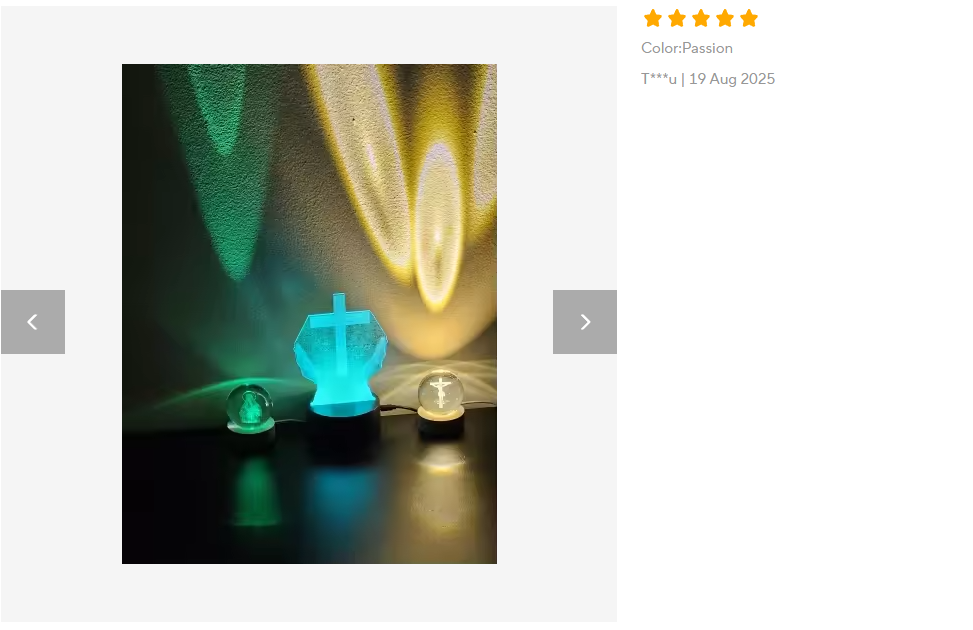
Task: Click the reviewer name T***u
Action: point(658,79)
